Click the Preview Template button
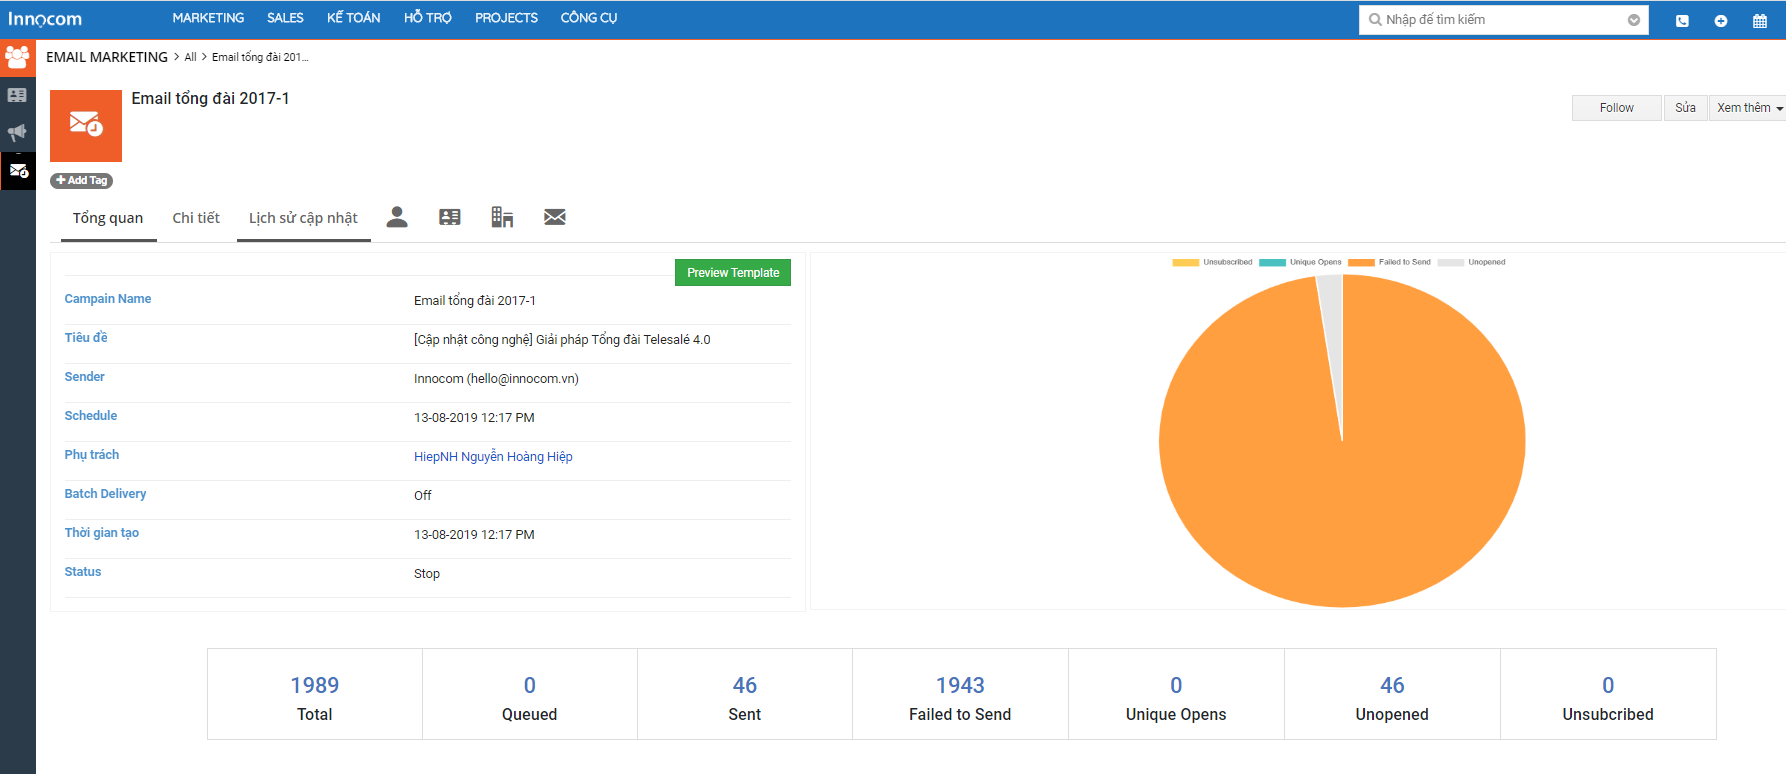 [x=733, y=273]
